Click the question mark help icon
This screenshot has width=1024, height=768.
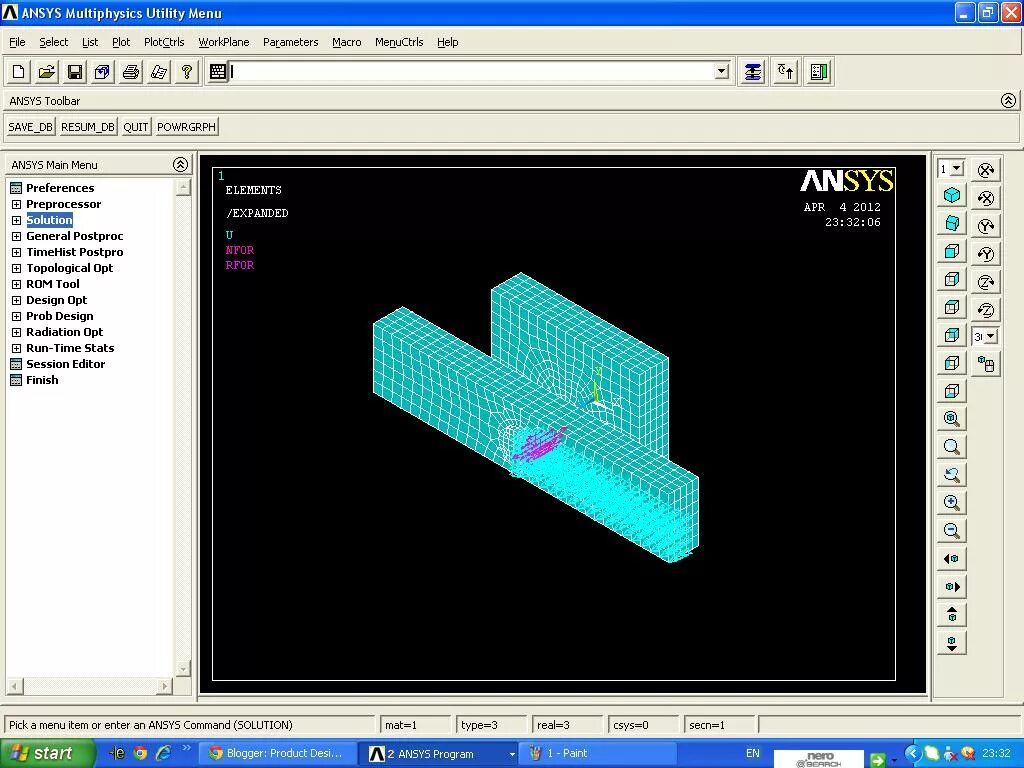[x=187, y=72]
